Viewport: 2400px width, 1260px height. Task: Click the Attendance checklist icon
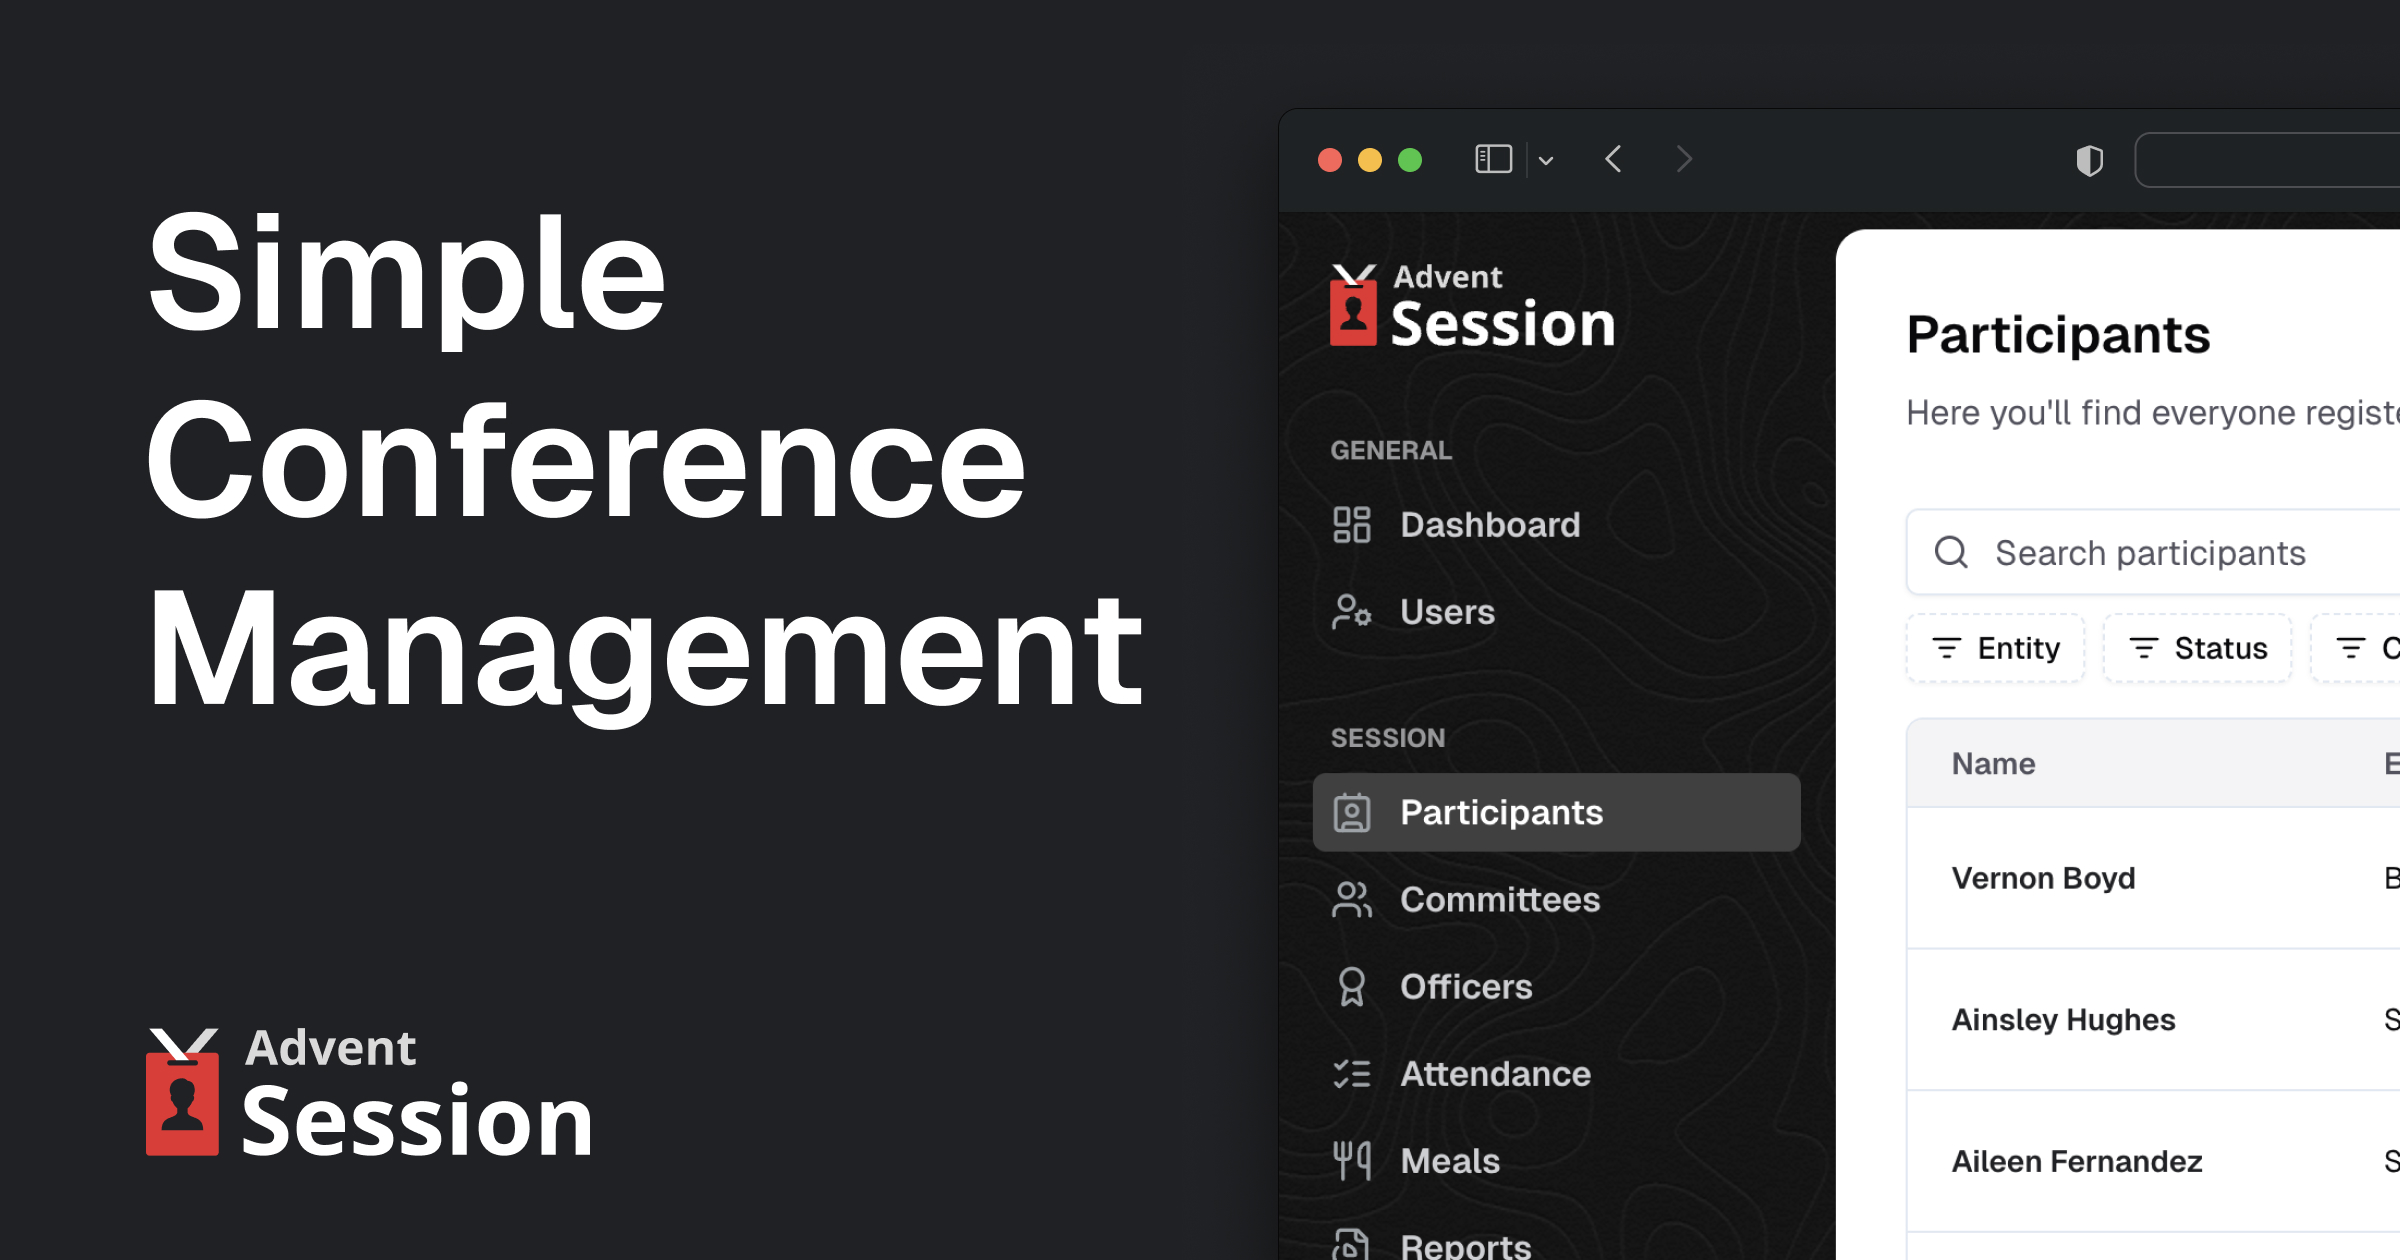pos(1351,1073)
